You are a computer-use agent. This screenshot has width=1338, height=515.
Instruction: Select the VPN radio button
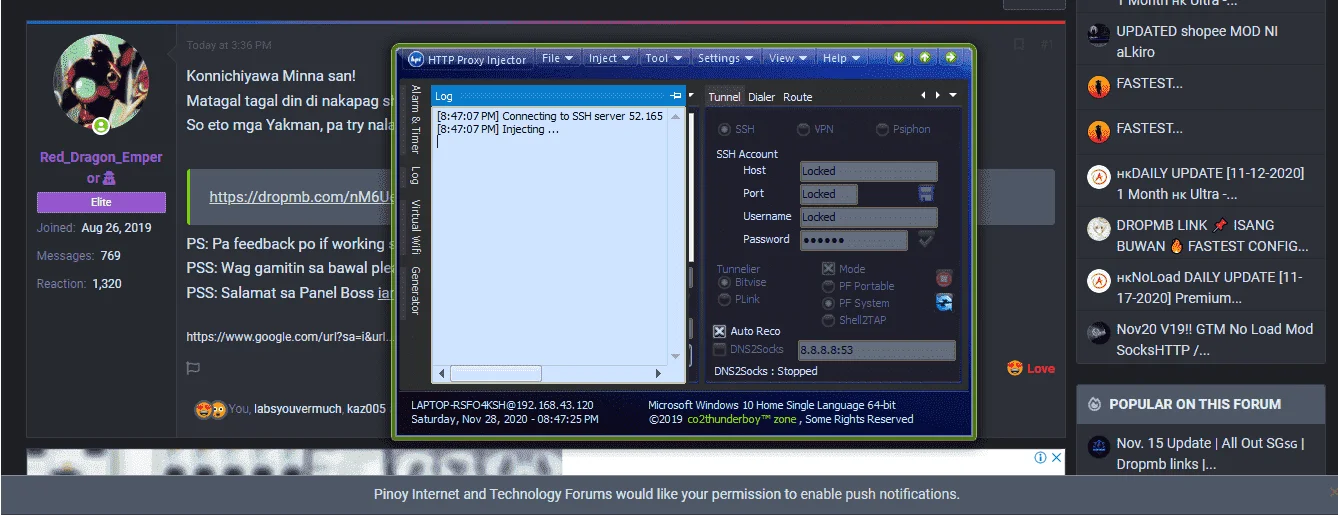804,130
